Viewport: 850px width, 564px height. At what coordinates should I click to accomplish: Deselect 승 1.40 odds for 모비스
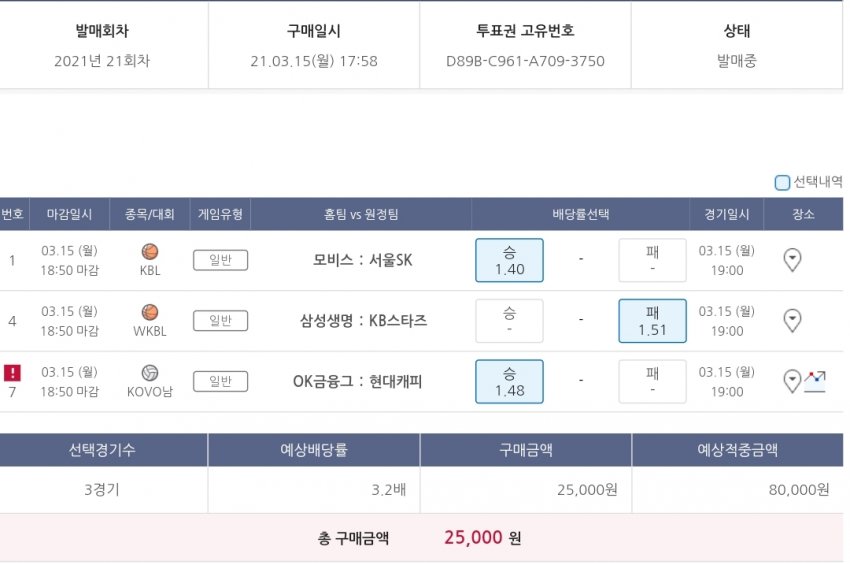pos(509,260)
